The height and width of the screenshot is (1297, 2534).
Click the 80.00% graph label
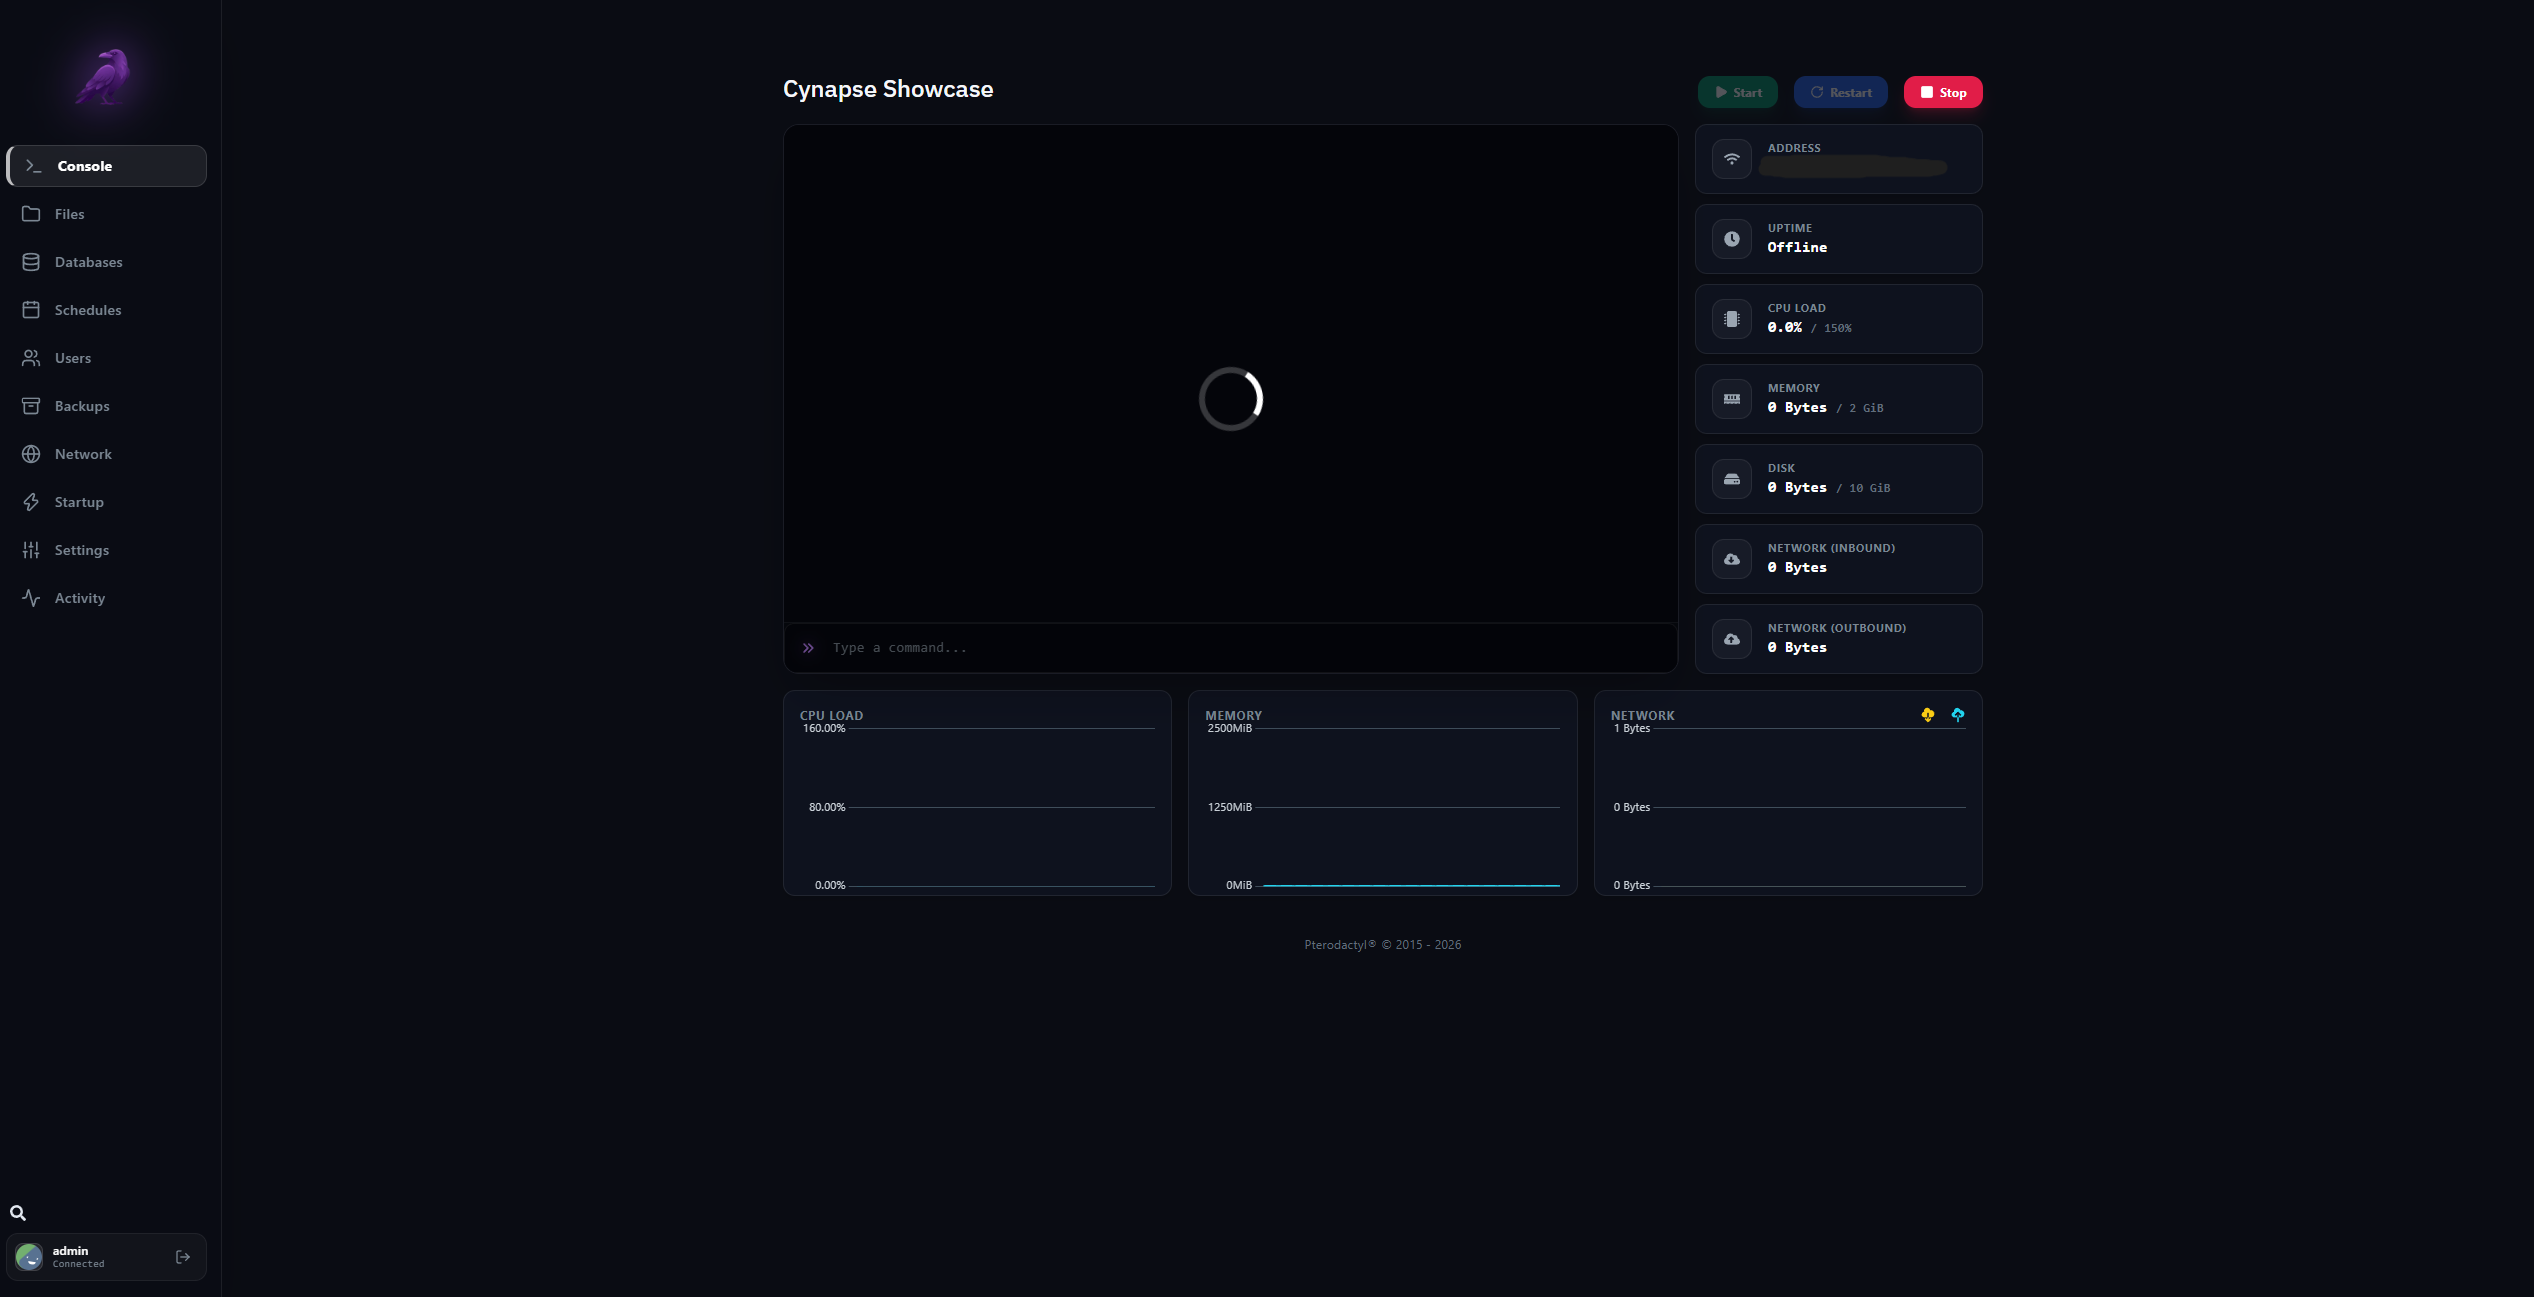click(827, 807)
